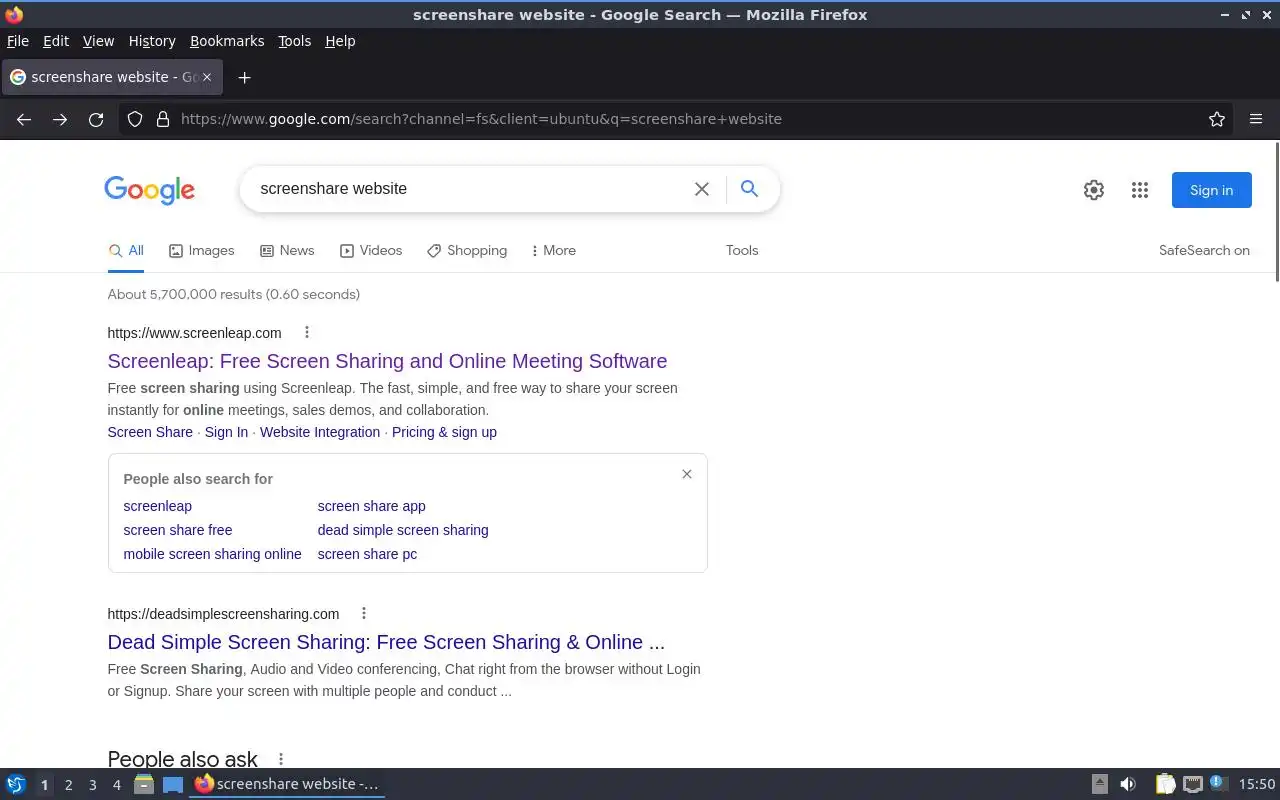
Task: Open options for screenleap.com result
Action: 307,332
